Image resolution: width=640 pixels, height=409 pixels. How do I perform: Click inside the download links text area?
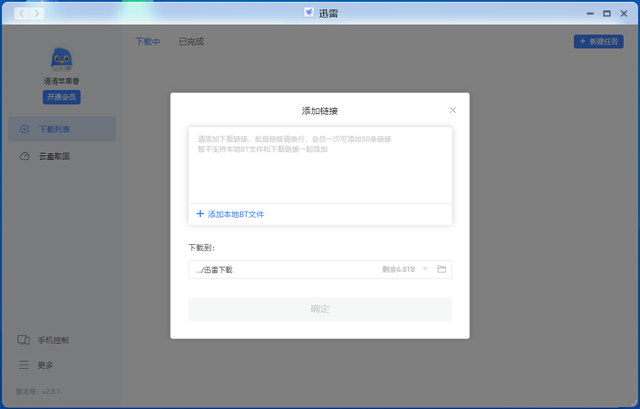click(x=320, y=170)
